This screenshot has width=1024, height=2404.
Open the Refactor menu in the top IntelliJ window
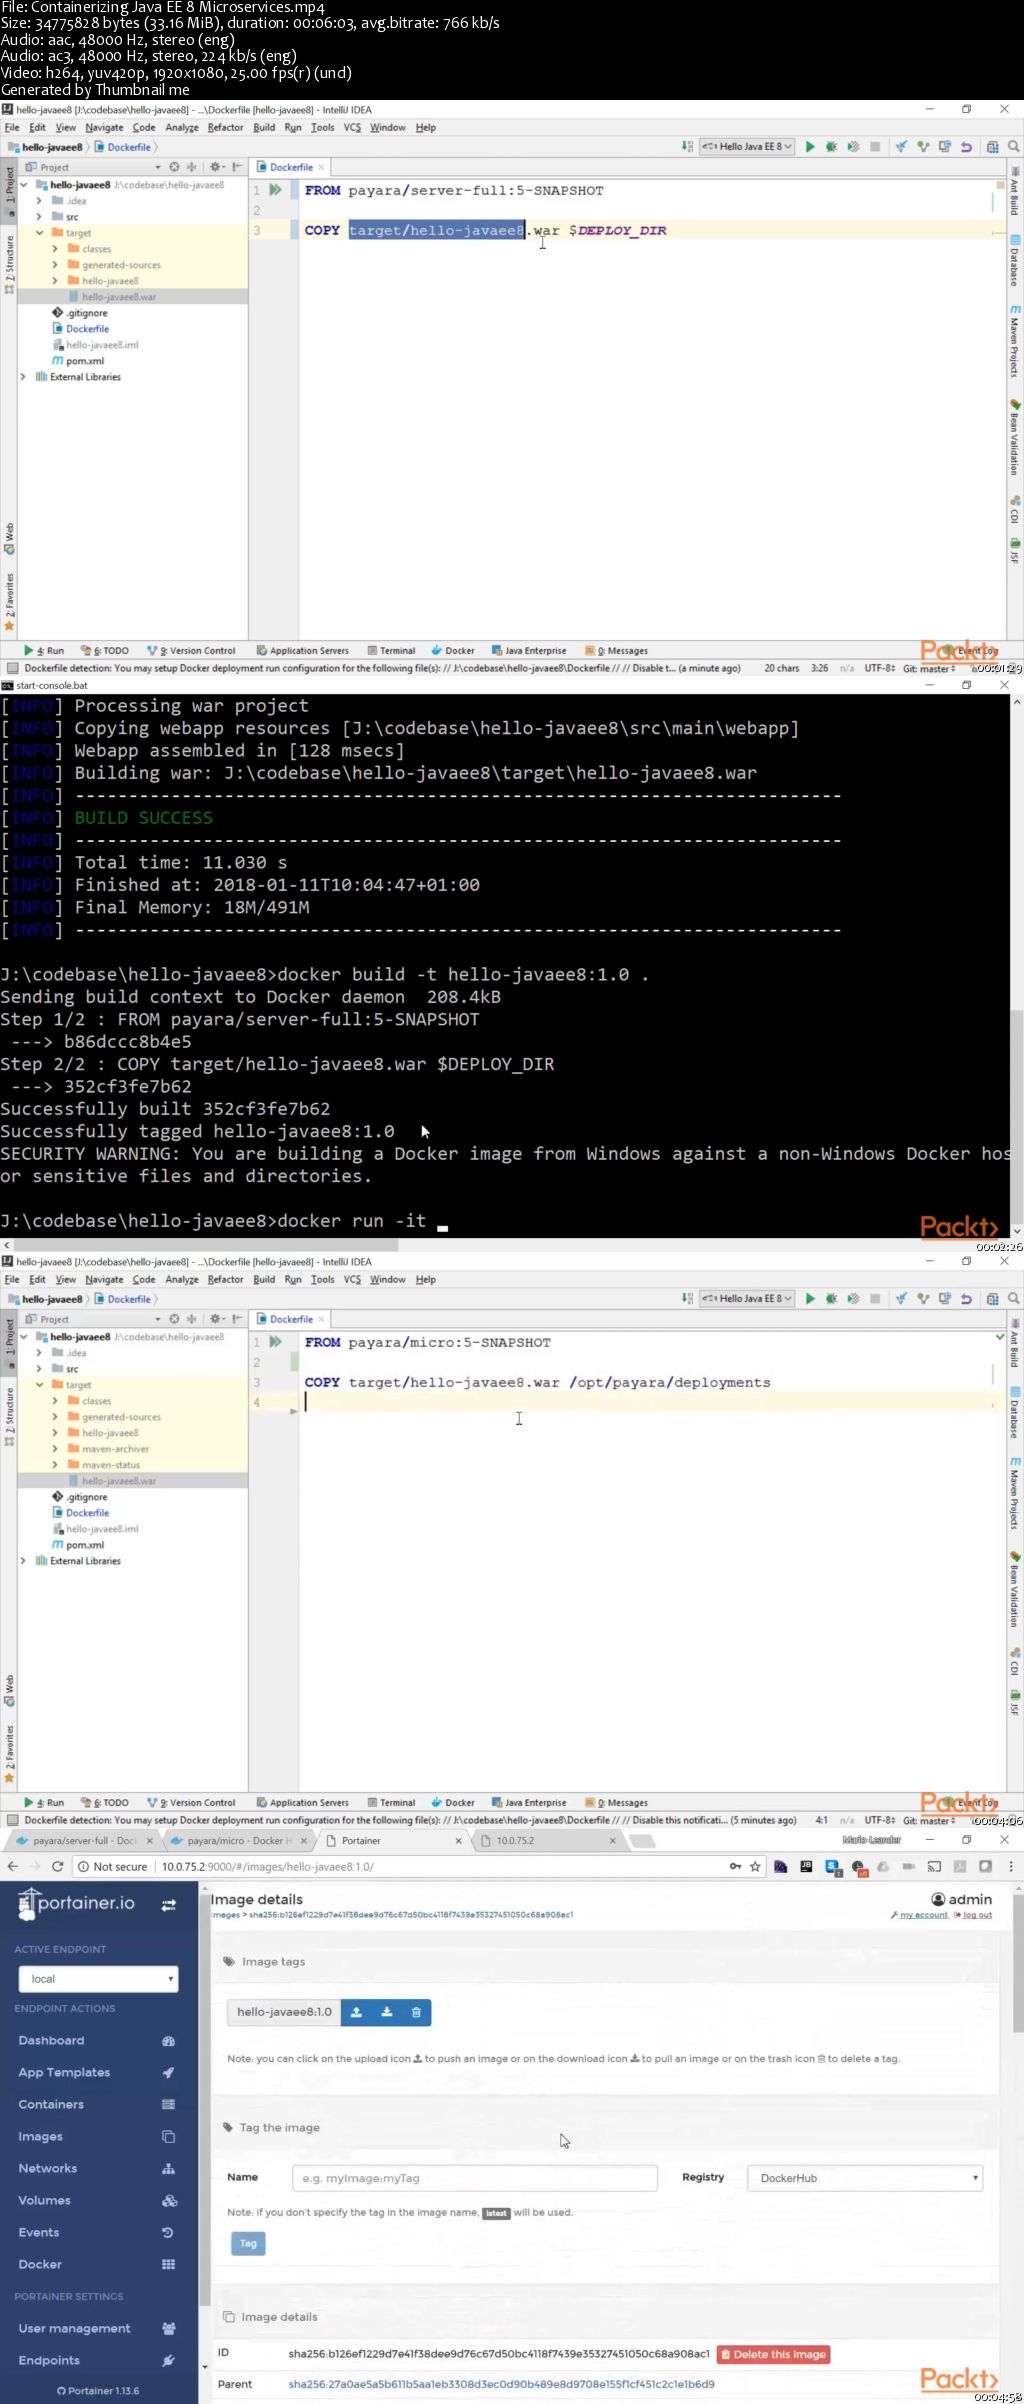[225, 128]
